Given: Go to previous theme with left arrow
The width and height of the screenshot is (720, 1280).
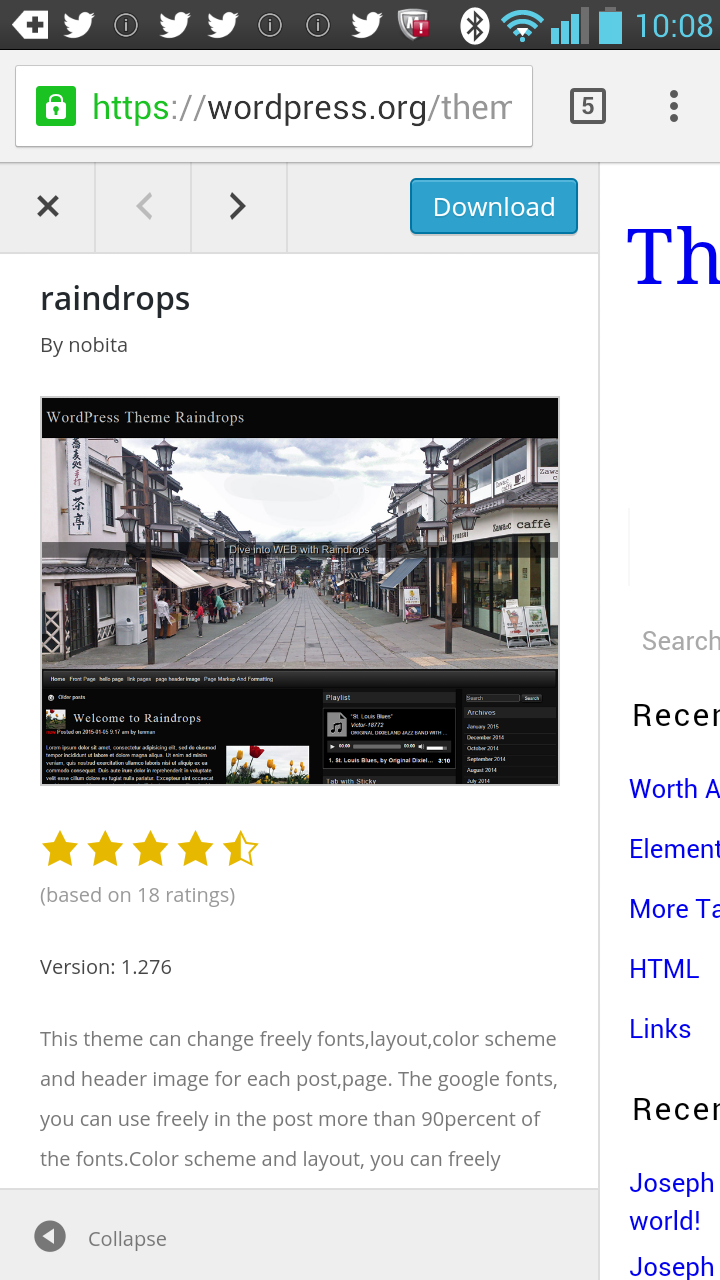Looking at the screenshot, I should tap(144, 207).
